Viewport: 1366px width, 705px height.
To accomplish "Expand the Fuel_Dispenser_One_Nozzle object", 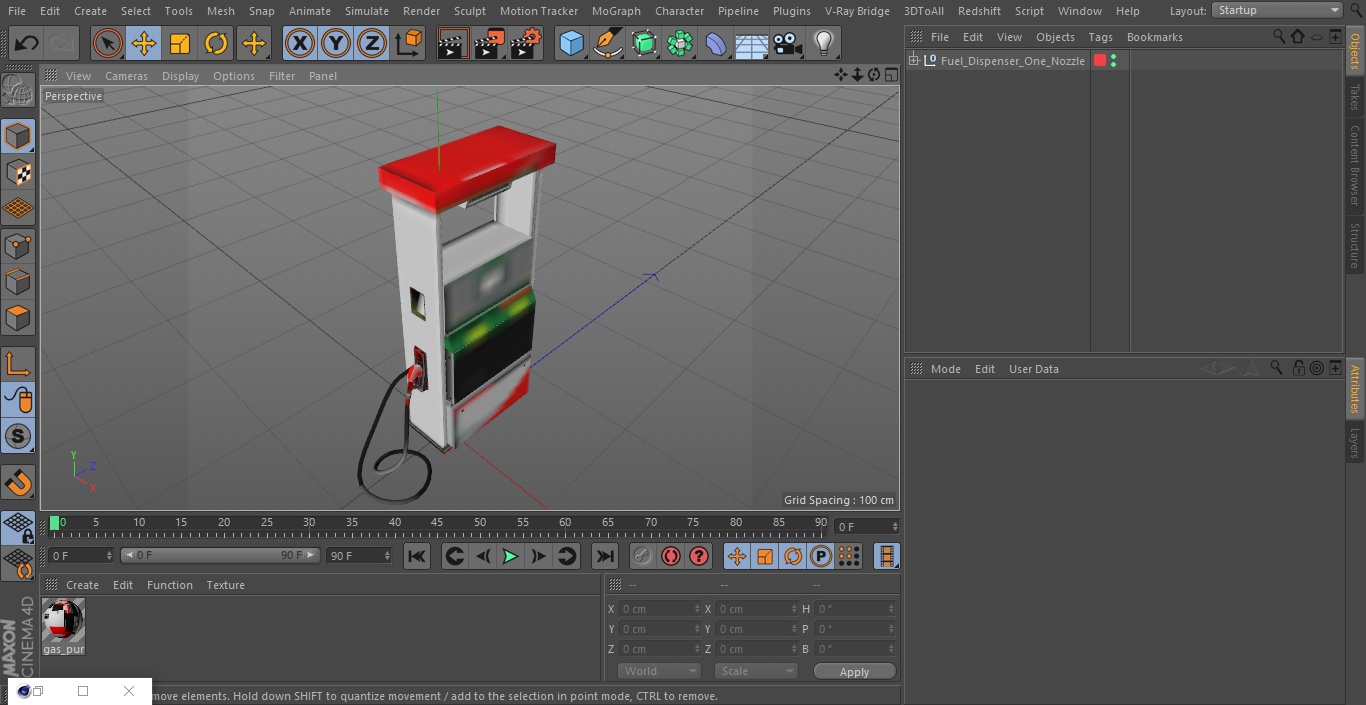I will click(914, 61).
